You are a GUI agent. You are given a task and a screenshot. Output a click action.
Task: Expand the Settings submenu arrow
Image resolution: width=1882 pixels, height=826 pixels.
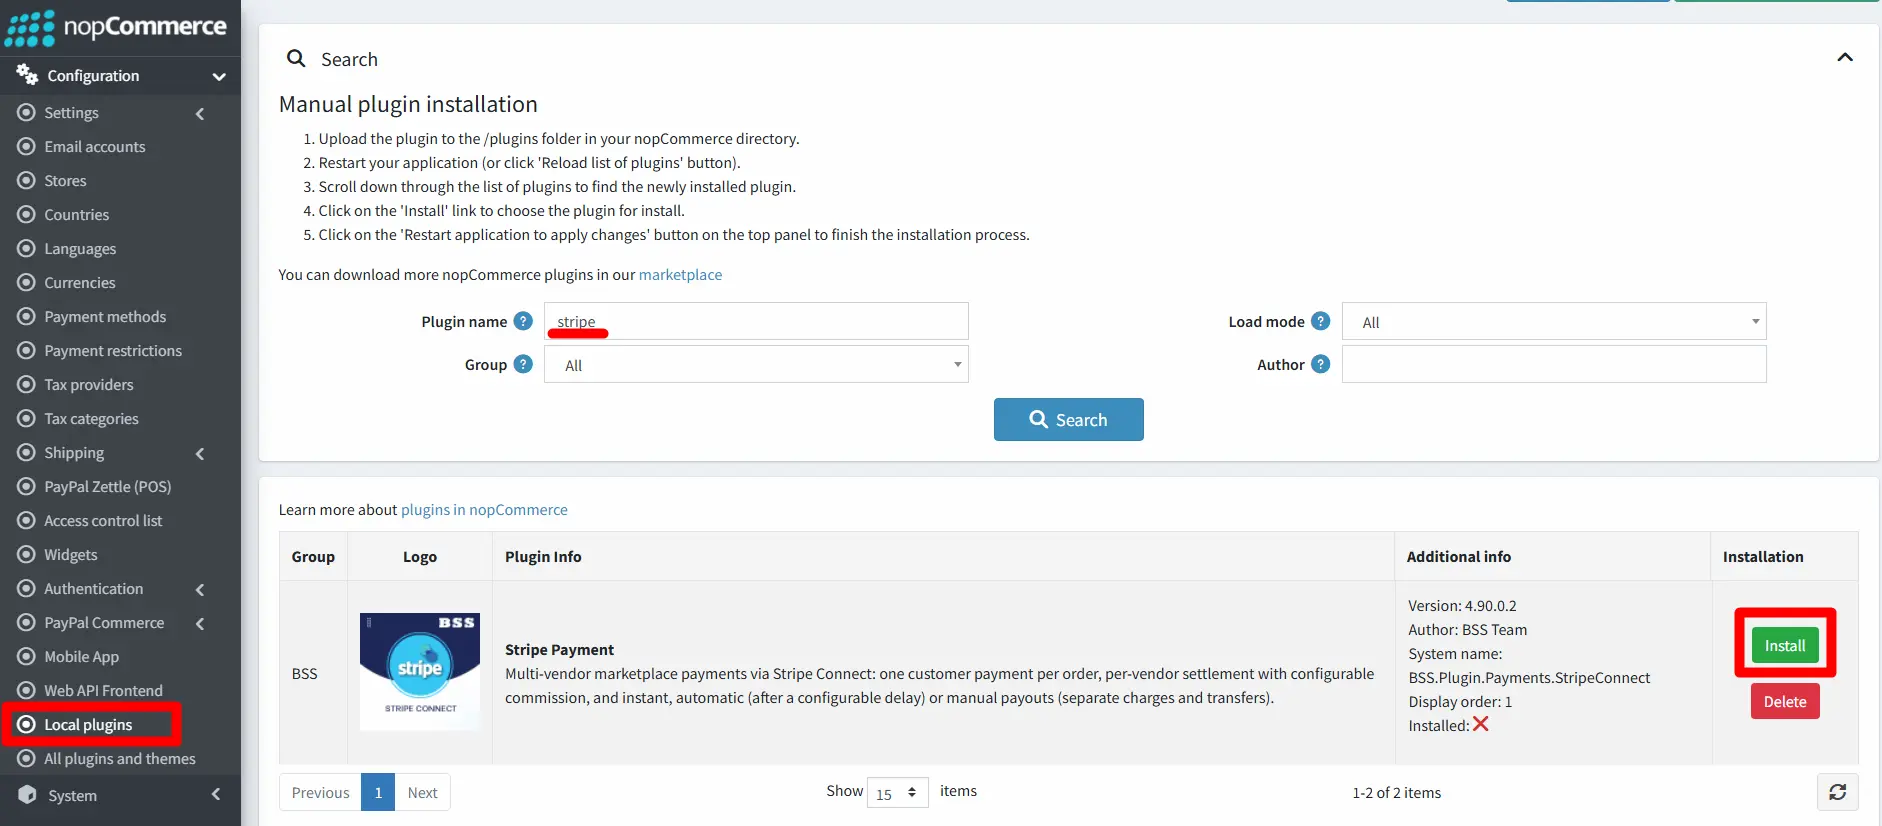click(200, 114)
